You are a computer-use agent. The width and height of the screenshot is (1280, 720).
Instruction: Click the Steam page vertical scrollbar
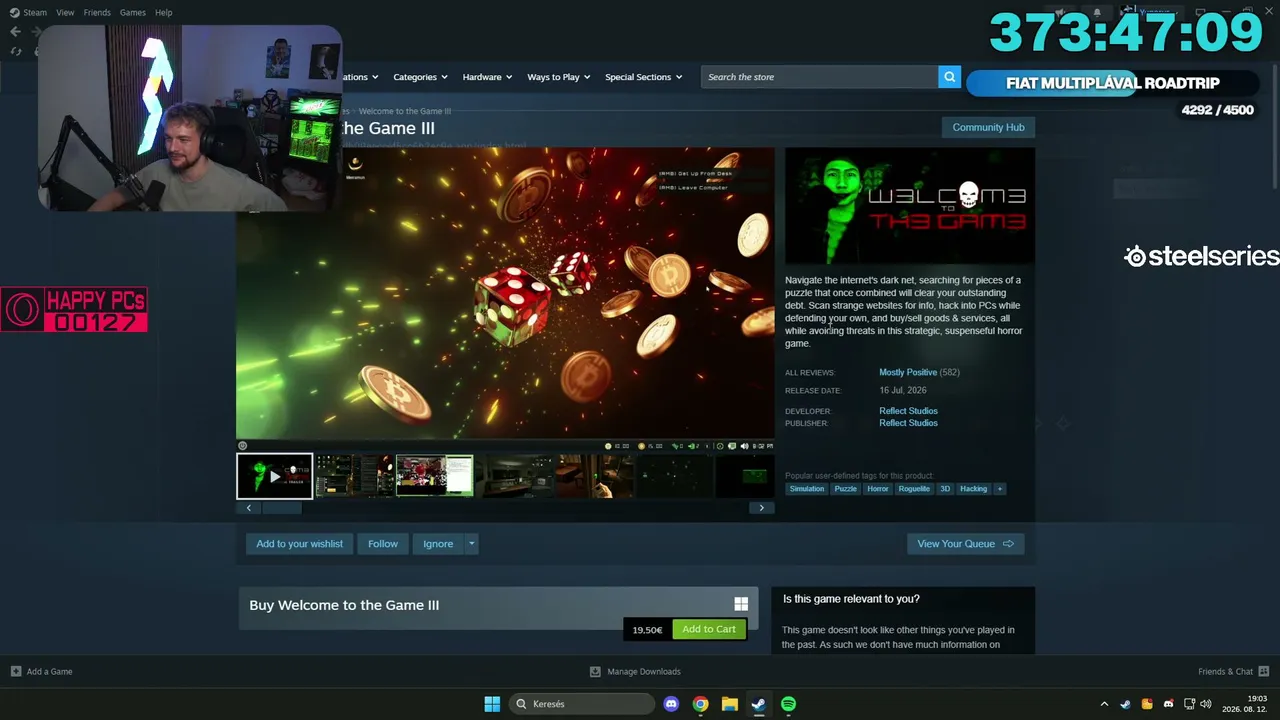click(x=1273, y=125)
